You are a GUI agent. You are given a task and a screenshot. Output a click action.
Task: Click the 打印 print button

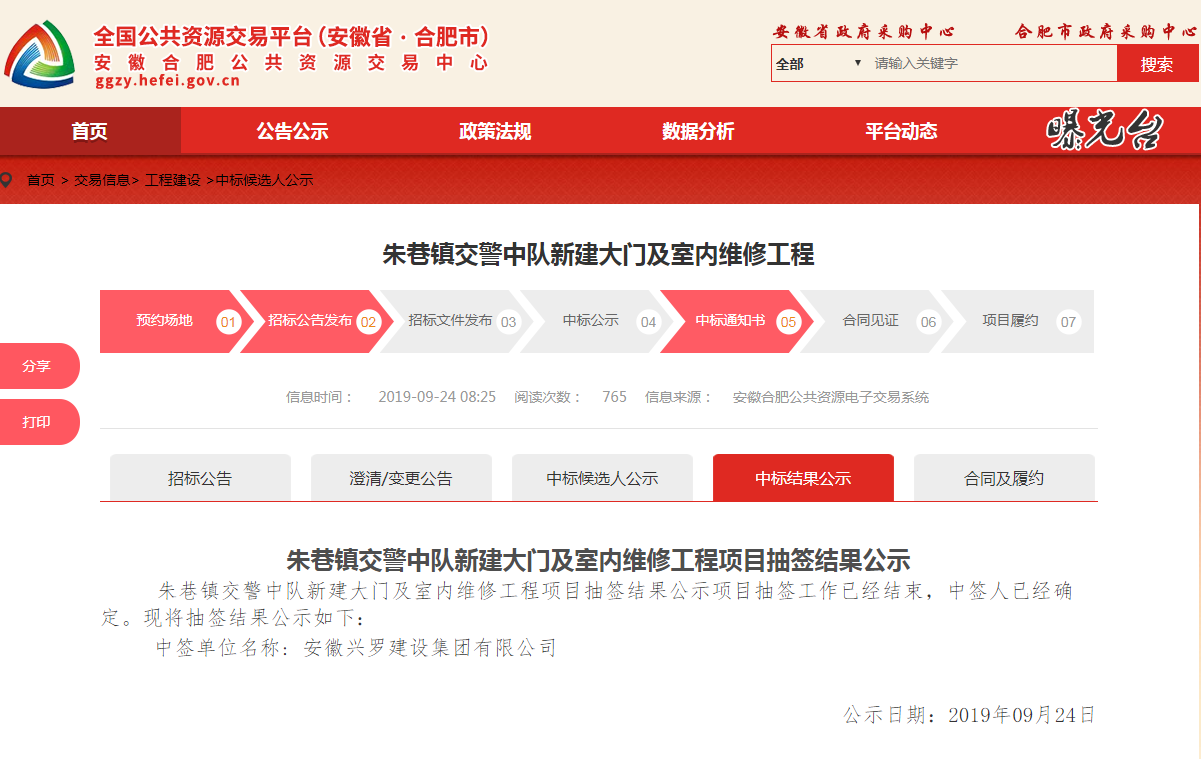coord(38,422)
